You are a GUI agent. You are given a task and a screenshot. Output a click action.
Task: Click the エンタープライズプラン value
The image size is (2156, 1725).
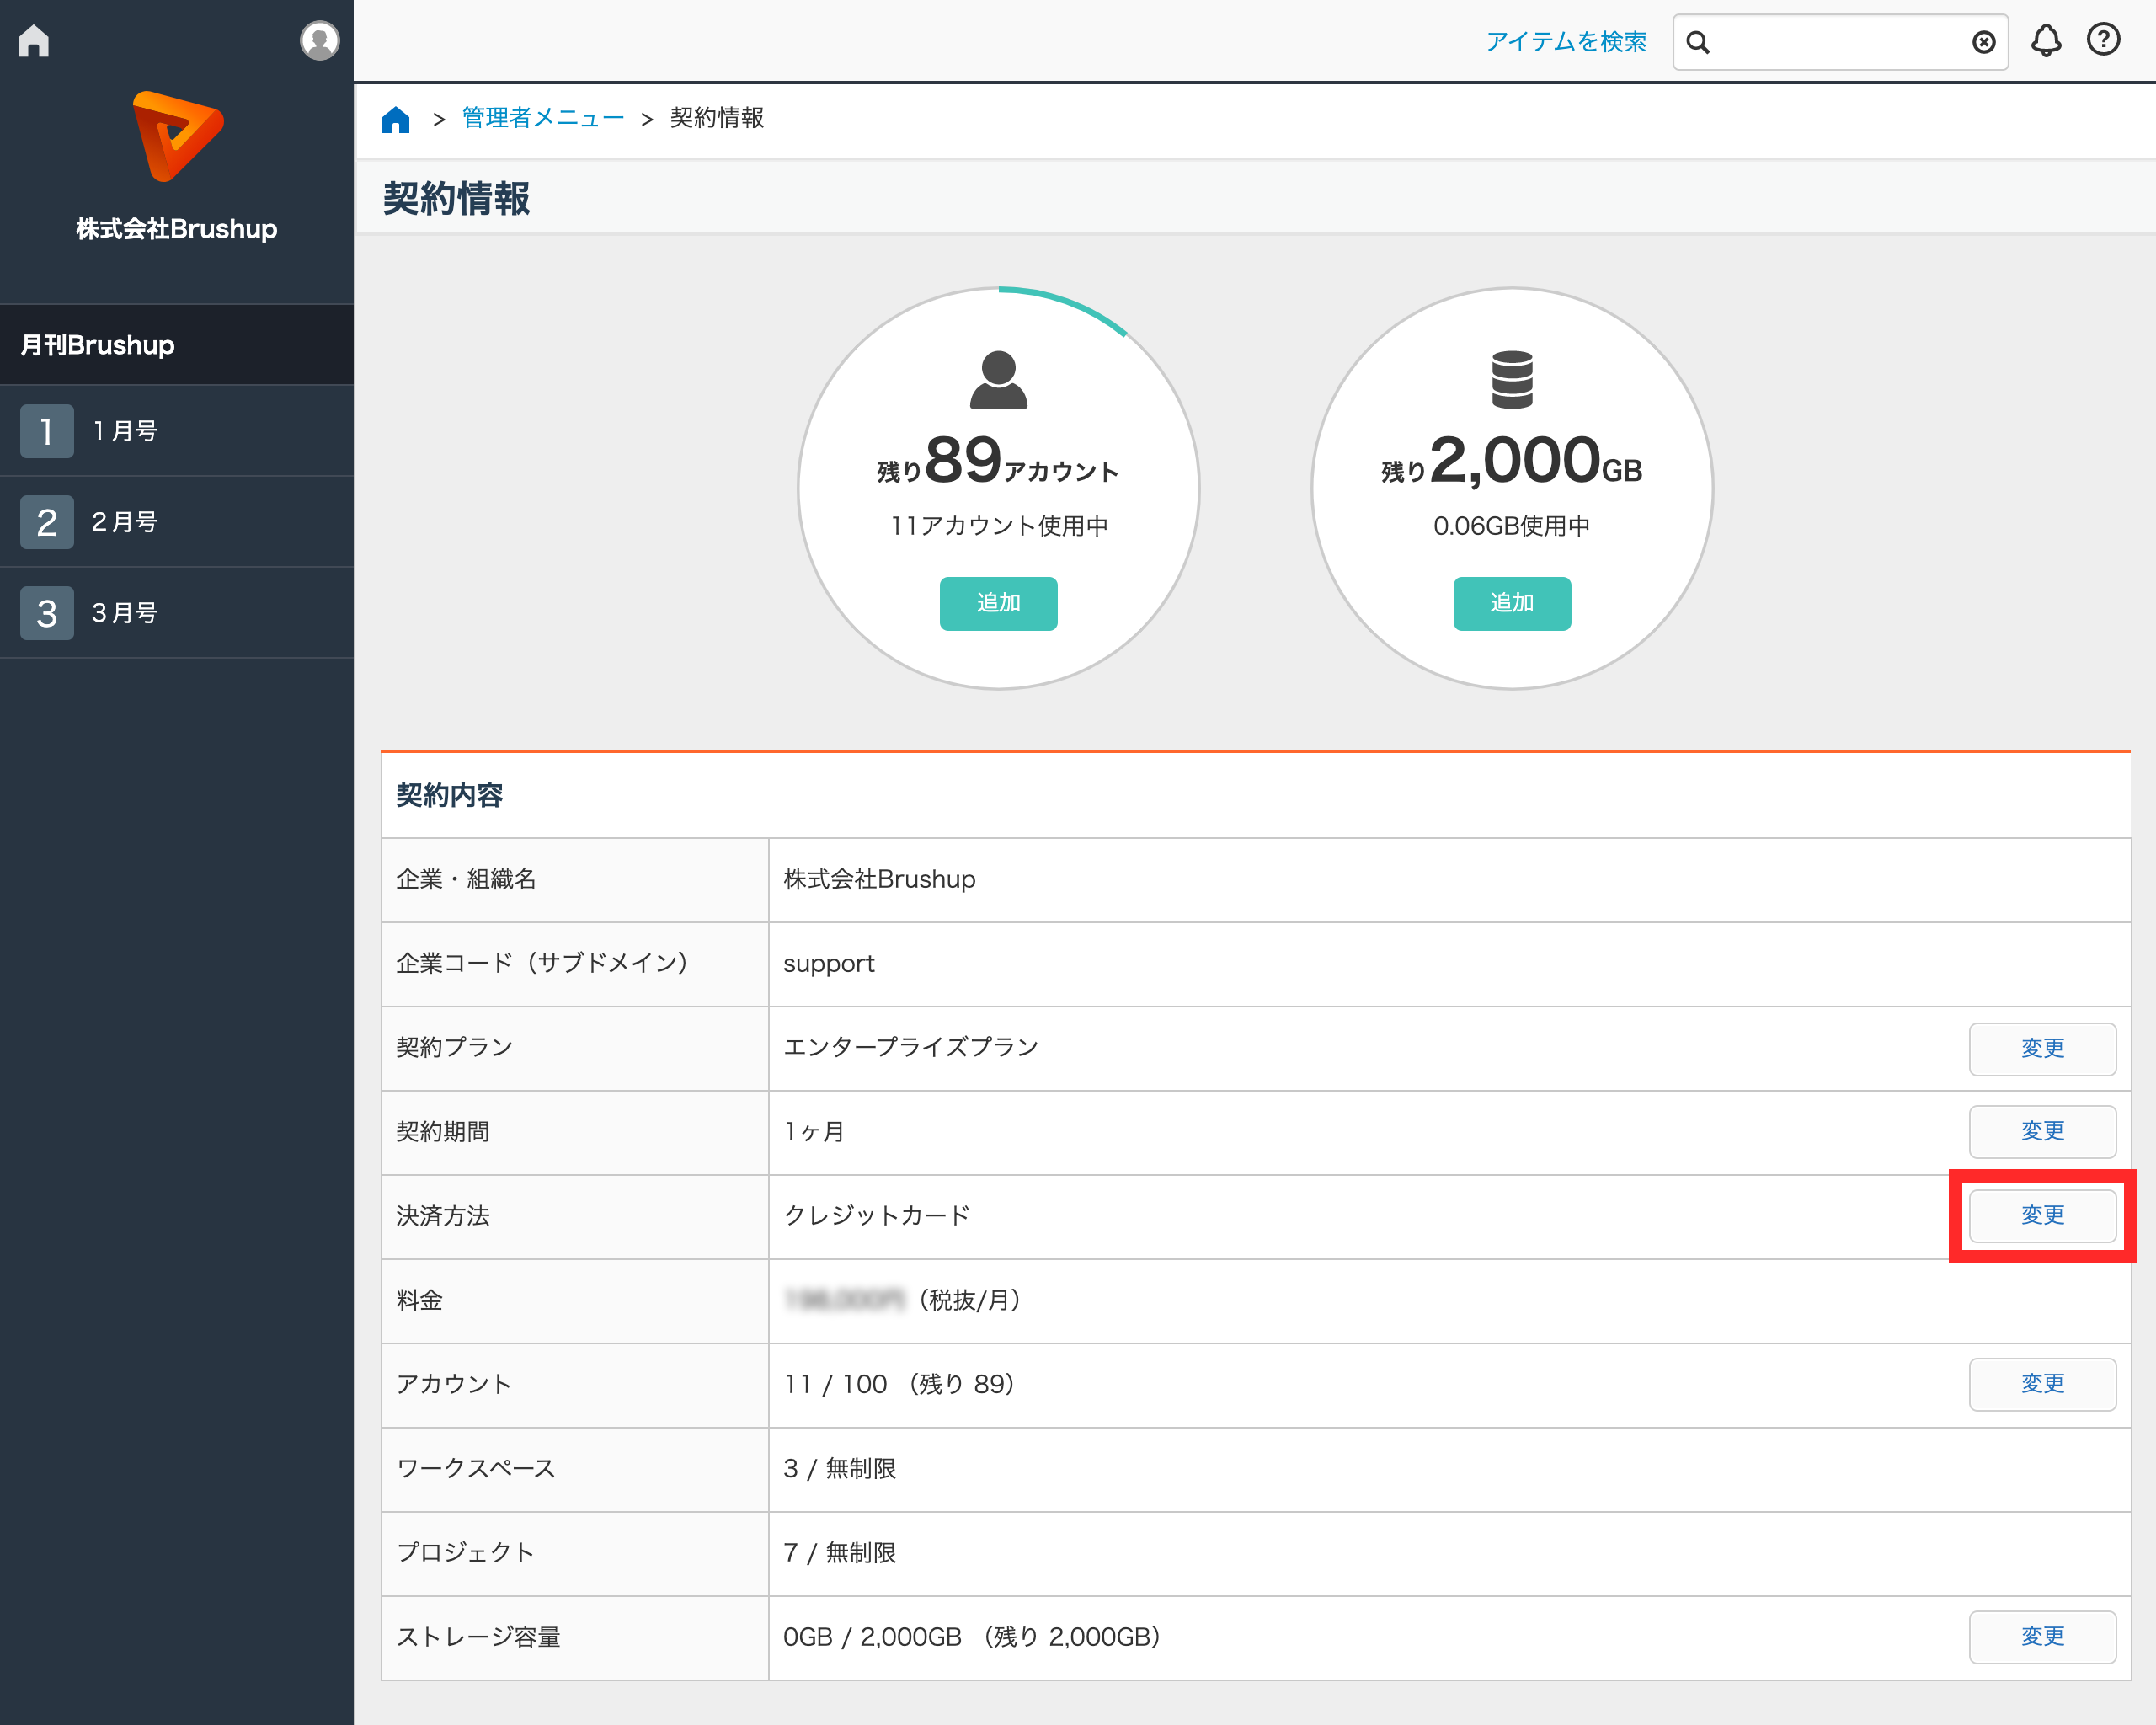pos(911,1047)
